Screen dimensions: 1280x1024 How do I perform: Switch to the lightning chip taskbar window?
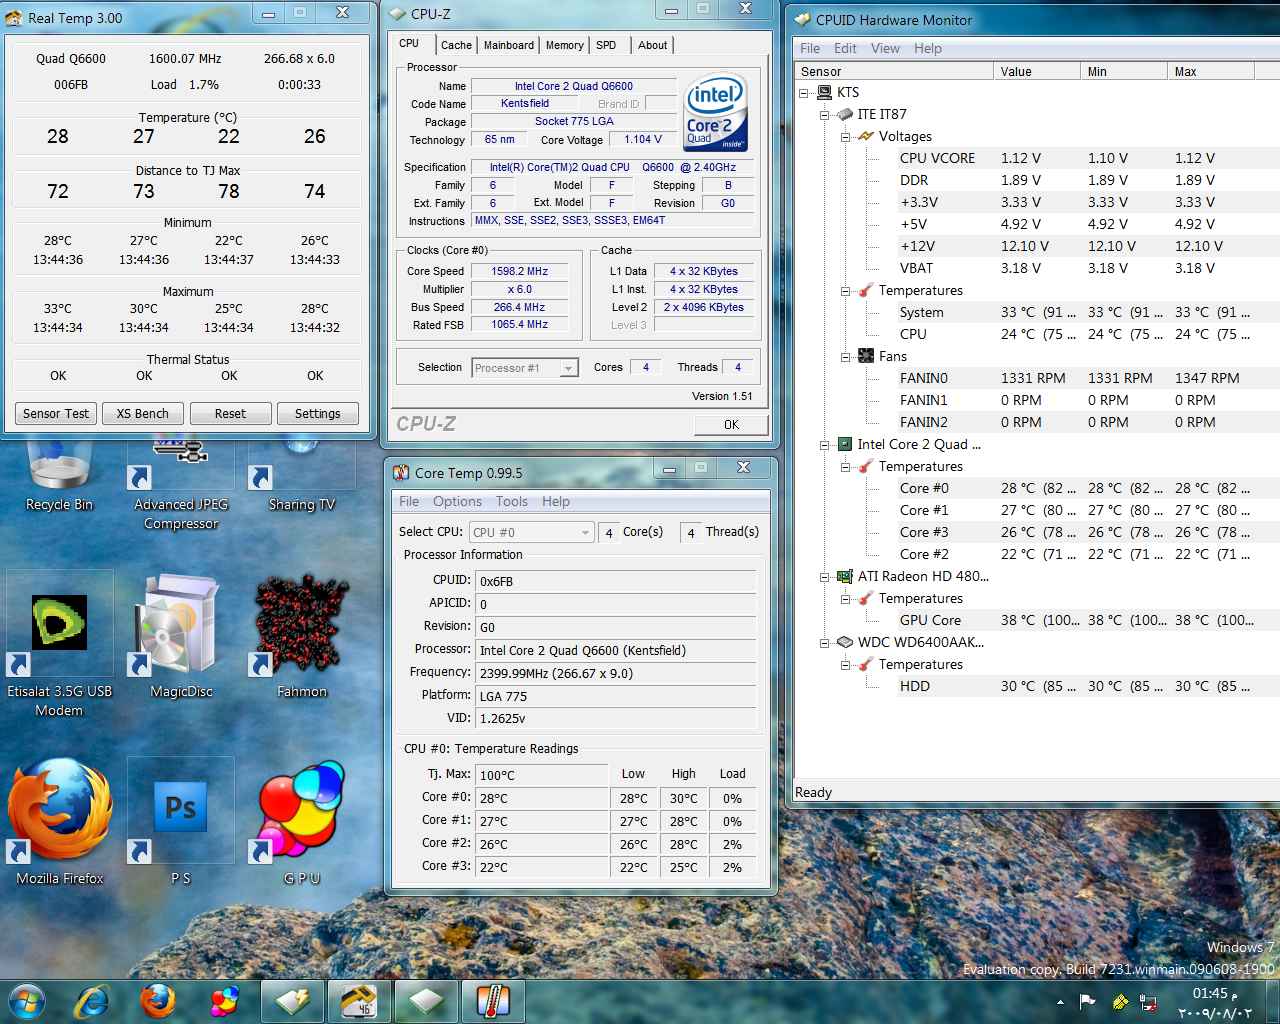point(293,1001)
